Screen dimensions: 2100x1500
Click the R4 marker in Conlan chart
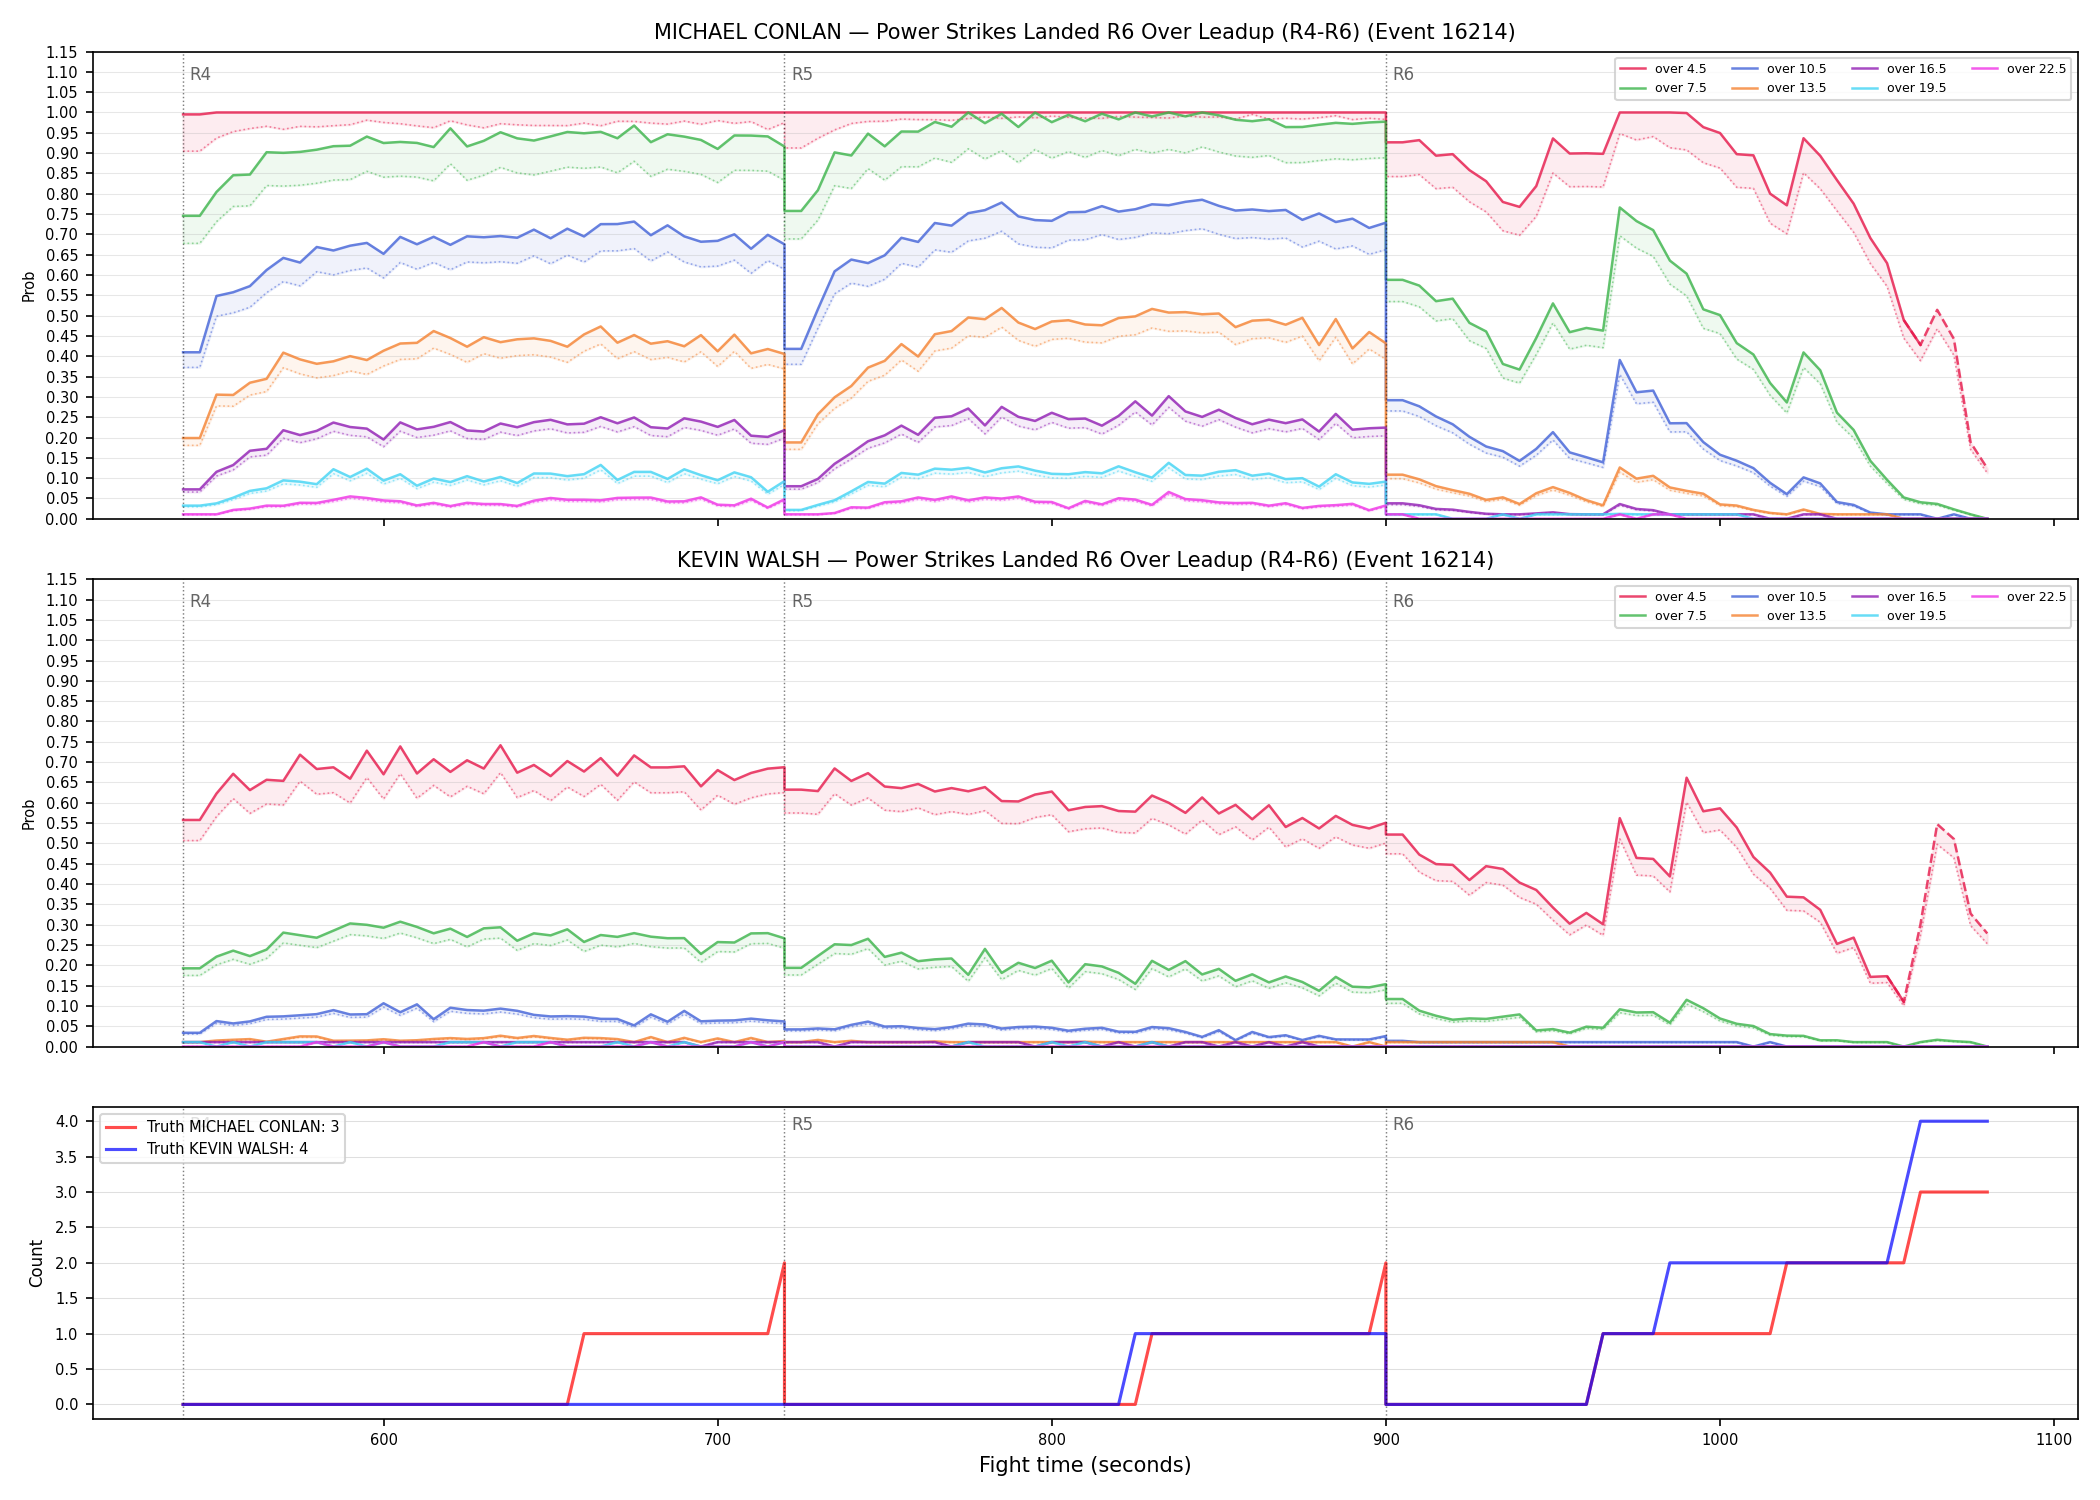pyautogui.click(x=200, y=74)
